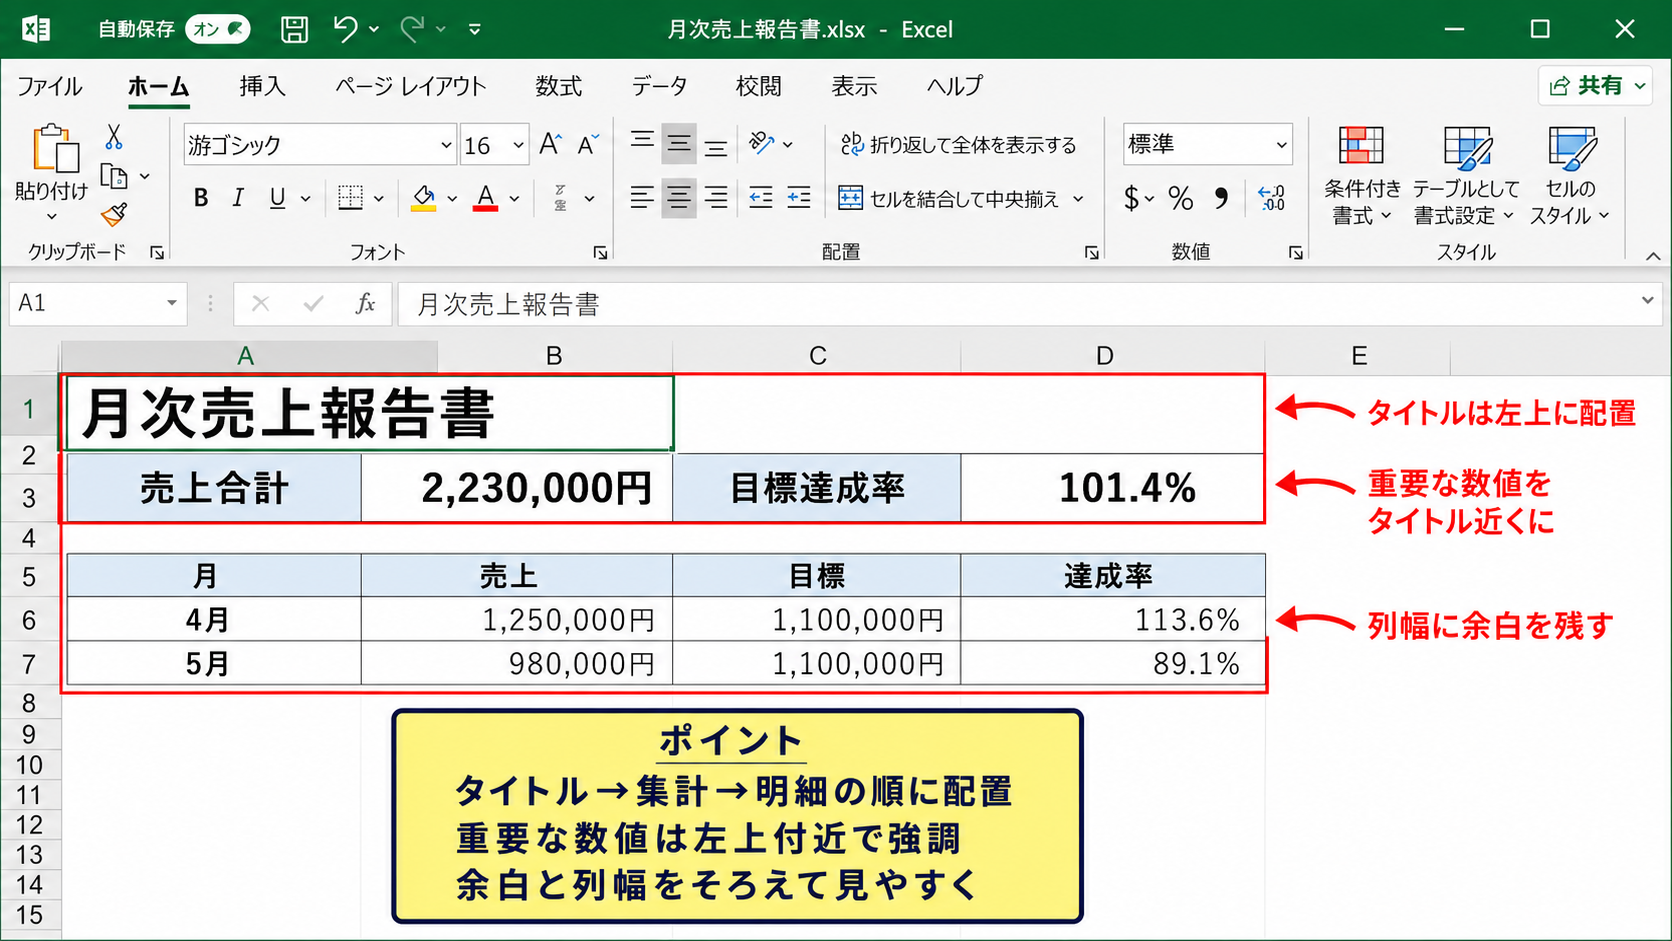Viewport: 1672px width, 941px height.
Task: Toggle Italic formatting
Action: pos(238,198)
